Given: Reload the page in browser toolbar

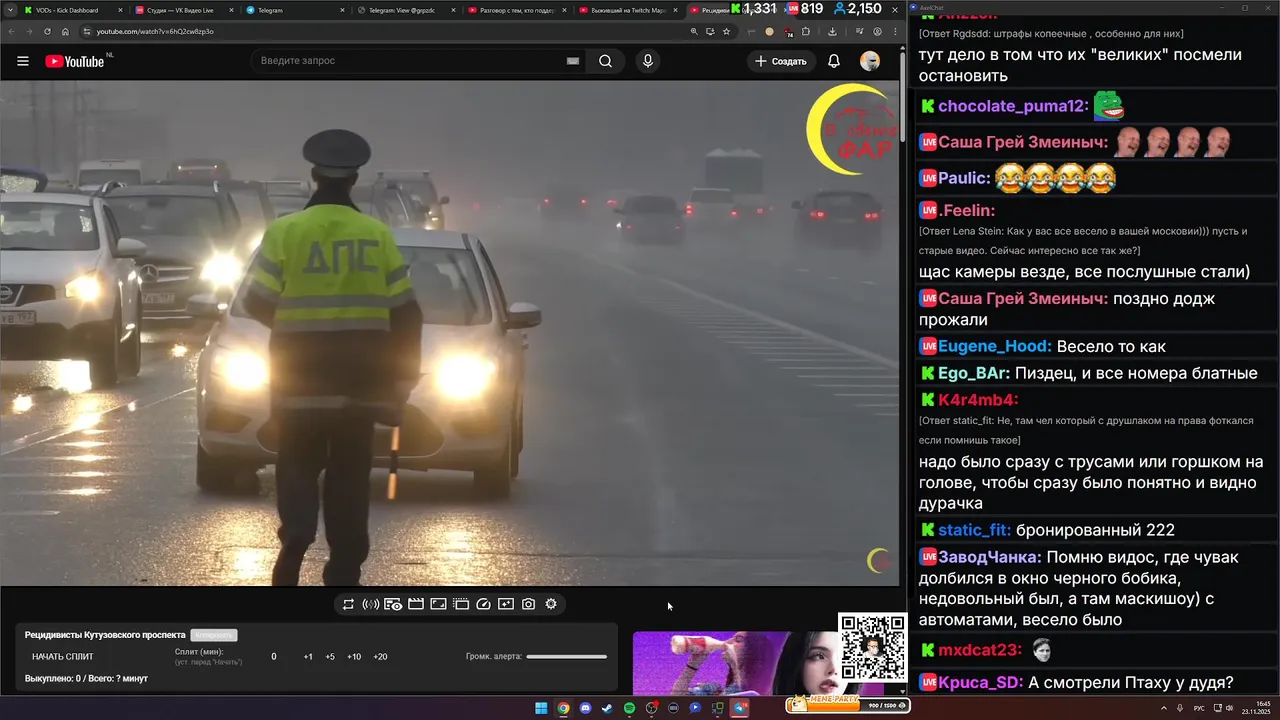Looking at the screenshot, I should tap(47, 31).
